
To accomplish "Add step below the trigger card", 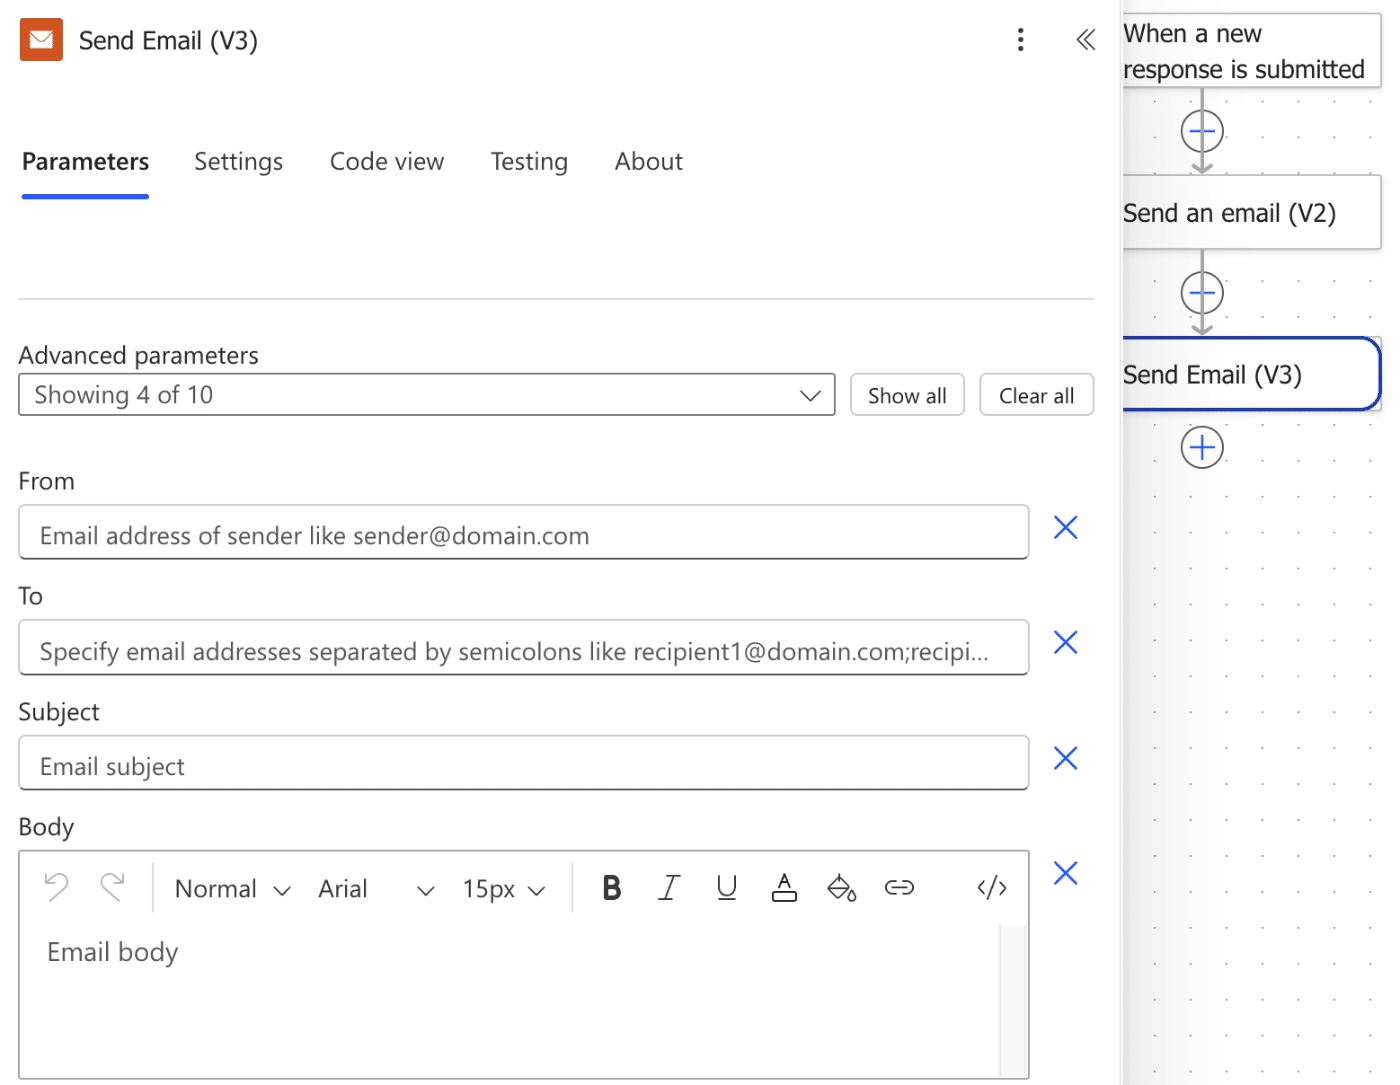I will click(x=1202, y=131).
